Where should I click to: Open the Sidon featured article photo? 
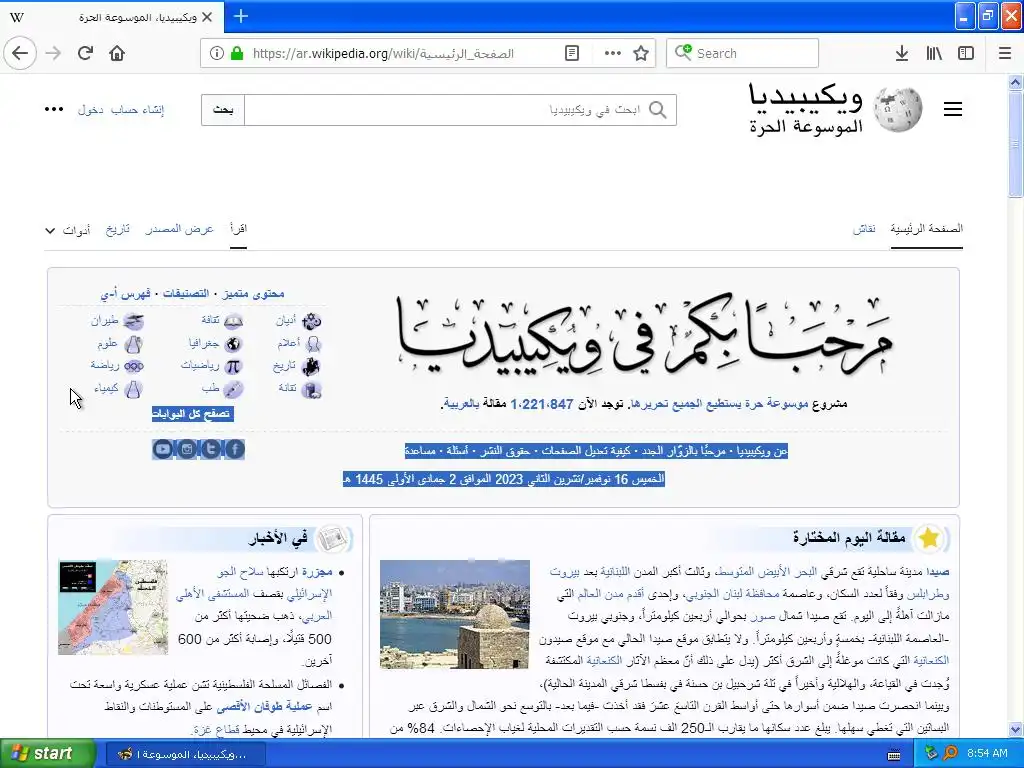(455, 614)
